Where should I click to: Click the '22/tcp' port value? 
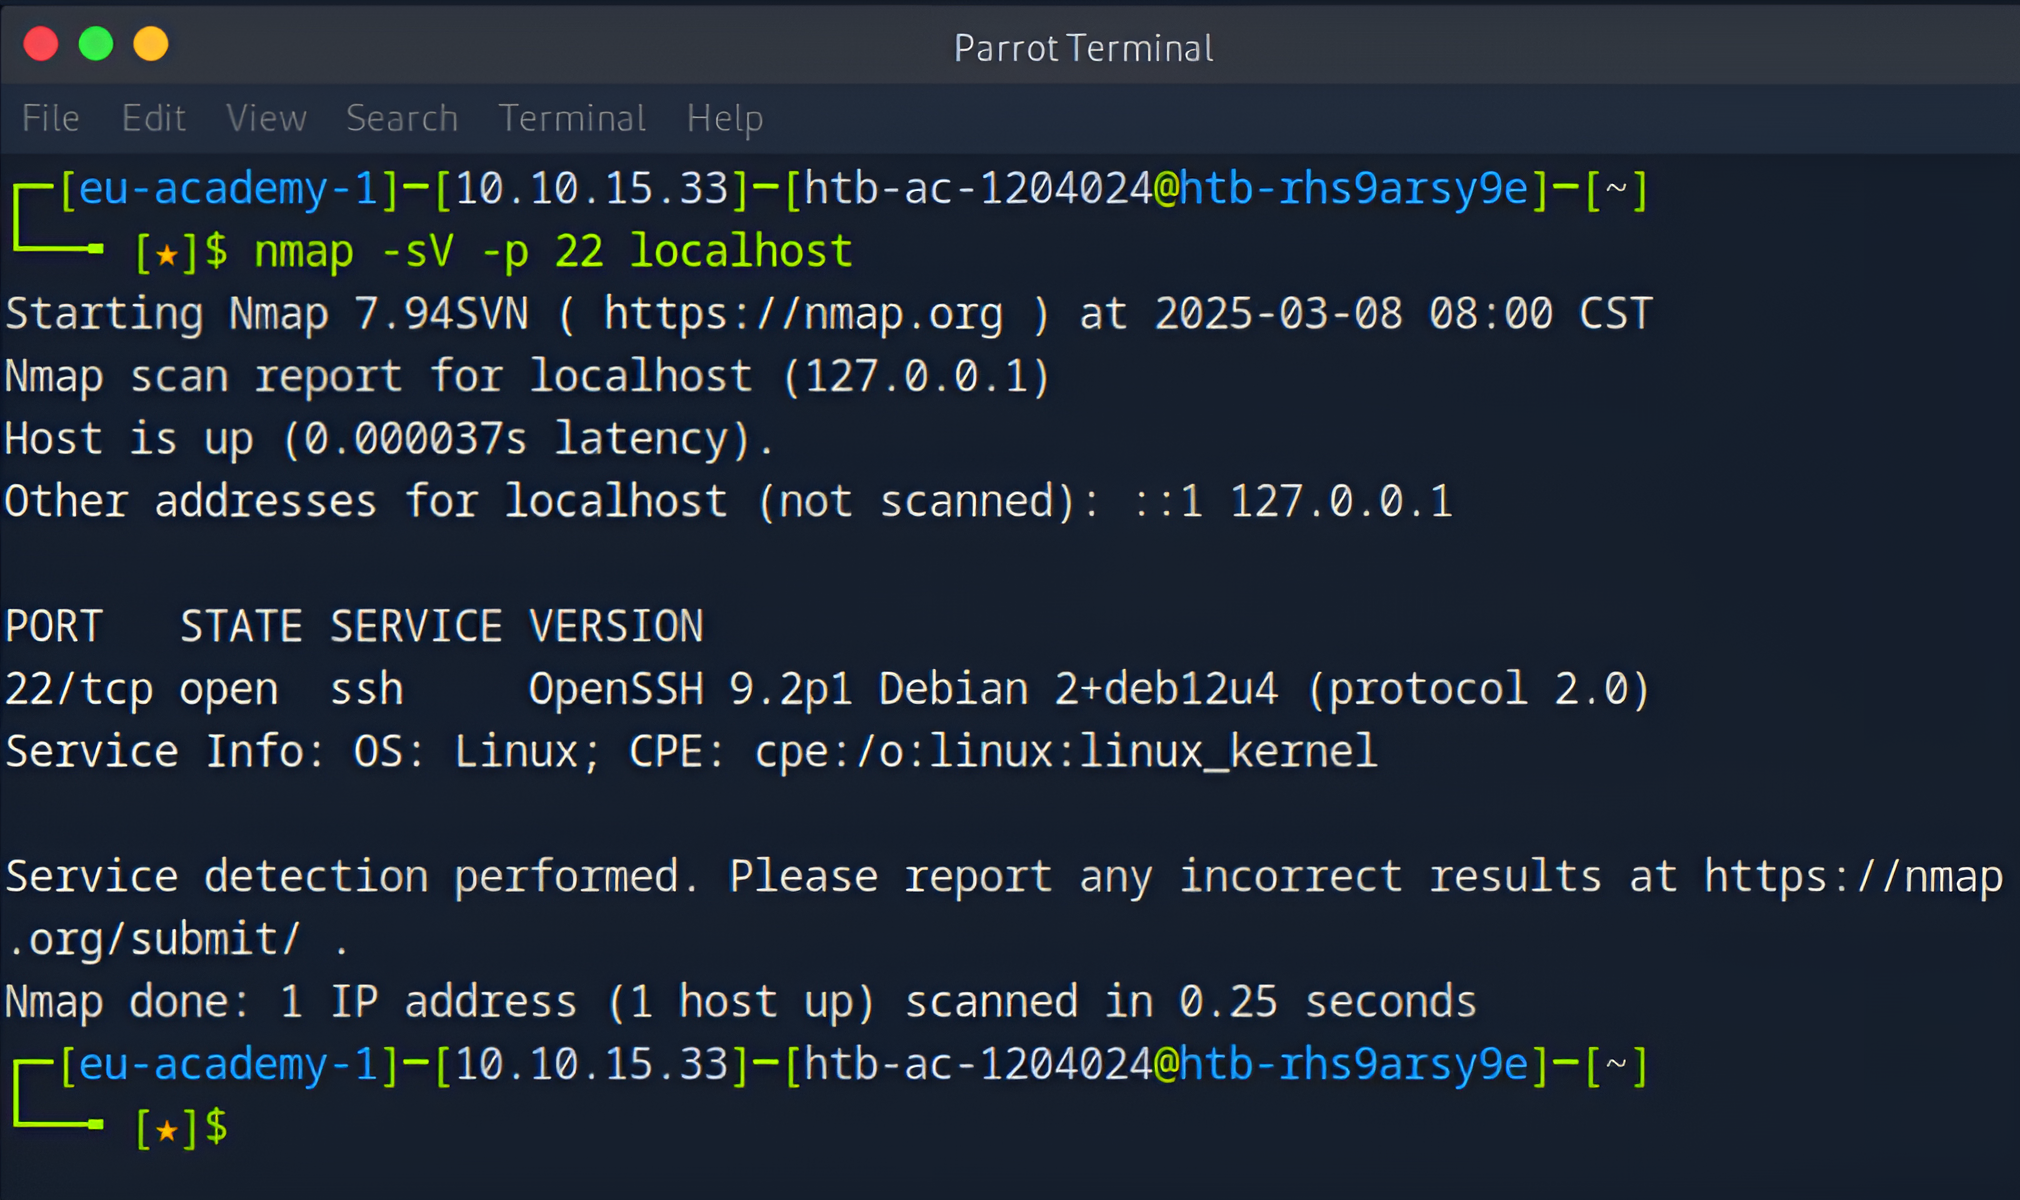tap(79, 689)
